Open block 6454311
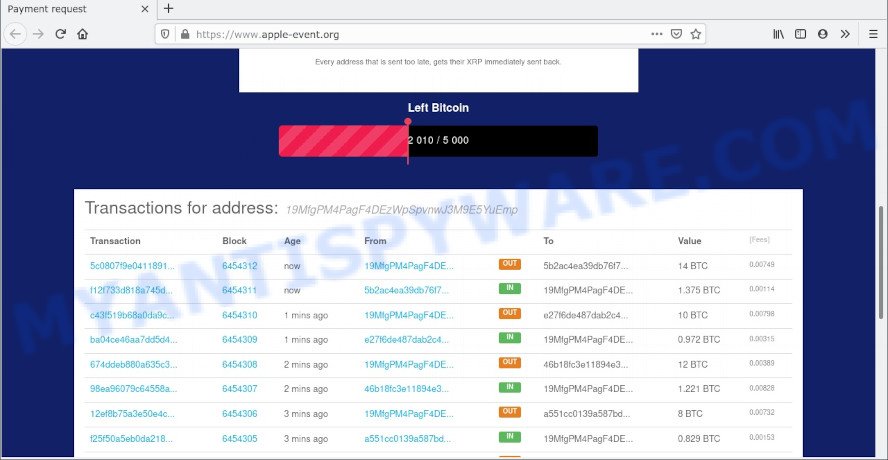Screen dimensions: 888x460 [240, 290]
